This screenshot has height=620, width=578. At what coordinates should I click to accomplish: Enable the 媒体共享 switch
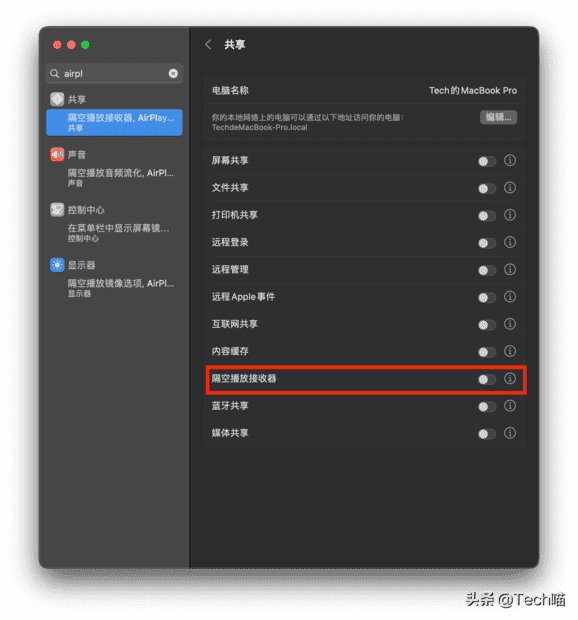click(x=487, y=434)
